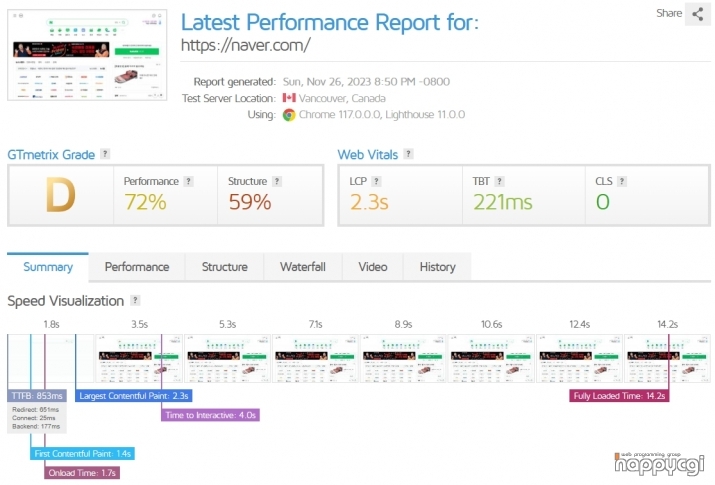Open help icon next to CLS

coord(622,181)
